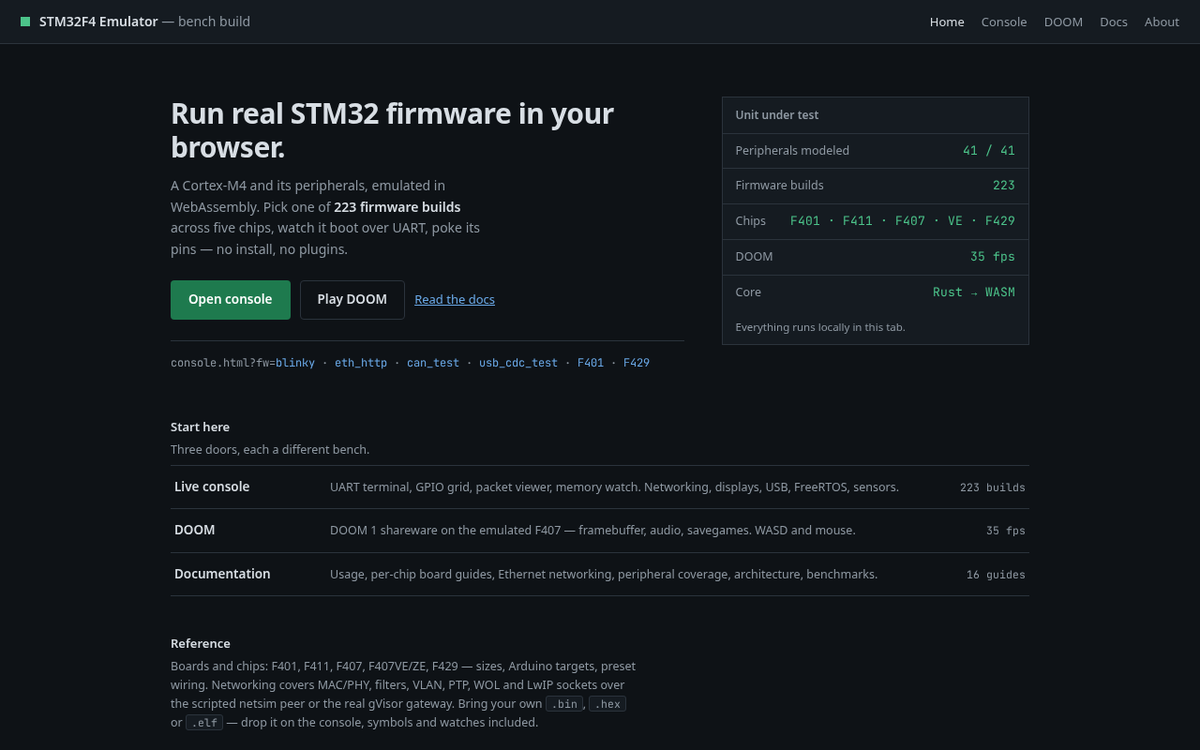Open the usb_cdc_test firmware link
Viewport: 1200px width, 750px height.
518,362
